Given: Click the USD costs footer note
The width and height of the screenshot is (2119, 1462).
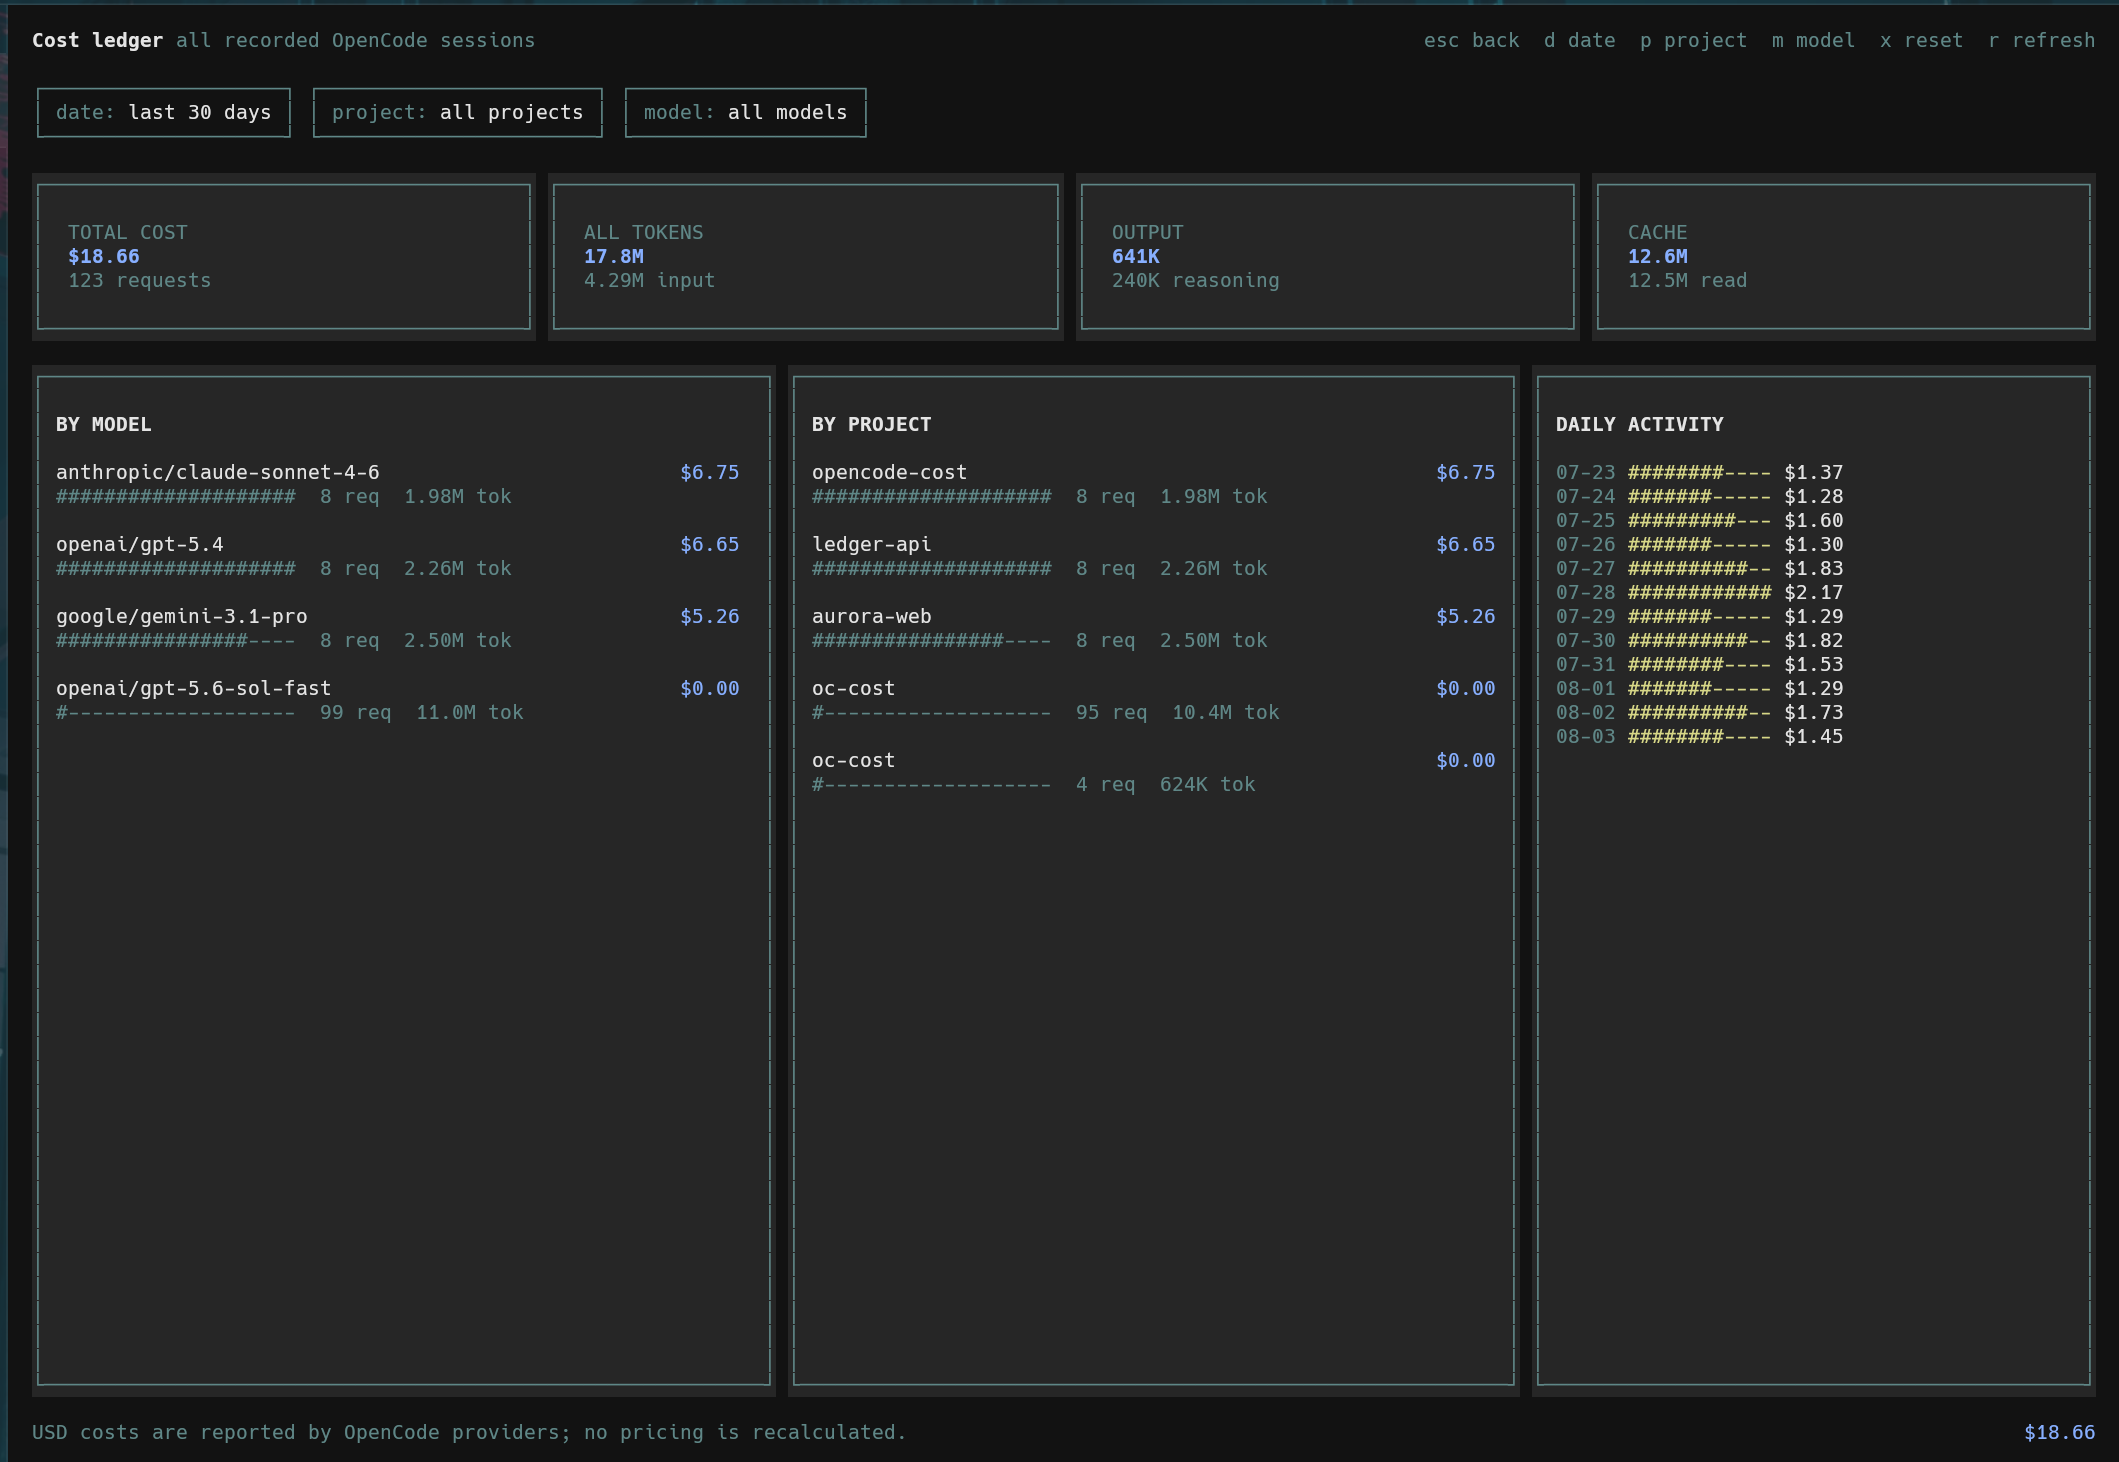Looking at the screenshot, I should [469, 1432].
